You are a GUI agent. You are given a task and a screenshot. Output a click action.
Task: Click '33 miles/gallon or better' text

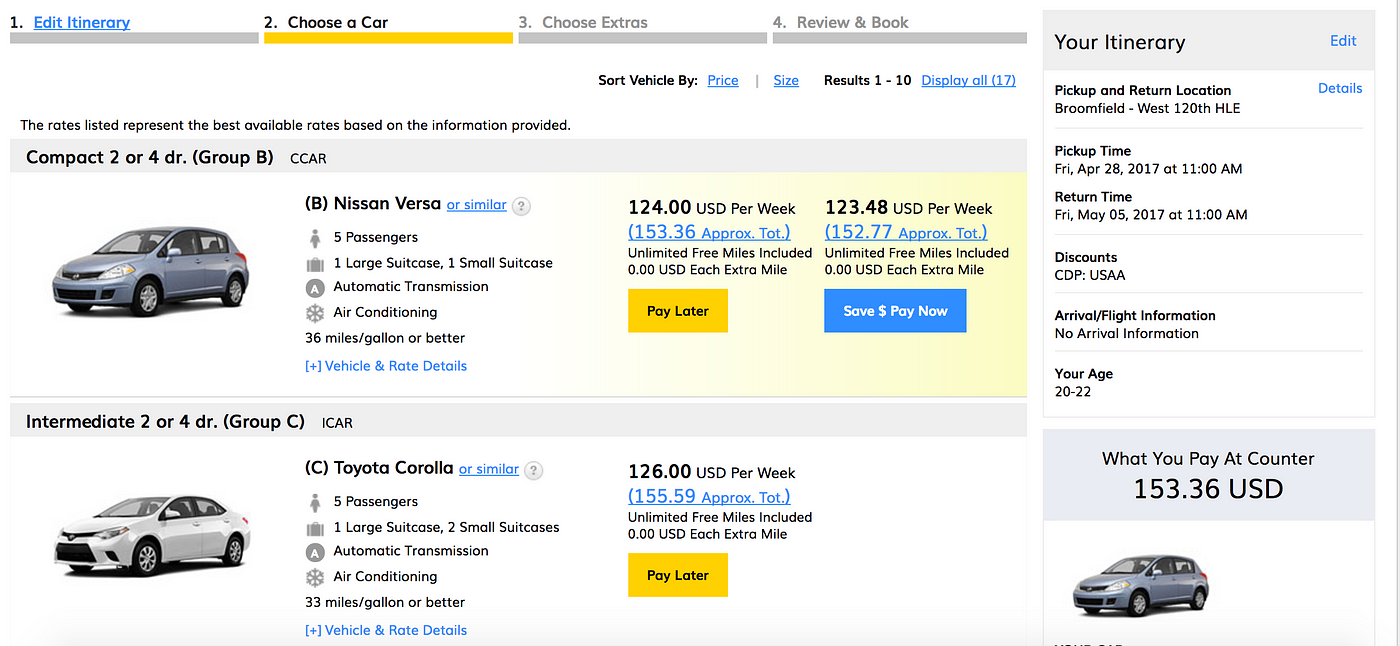(385, 602)
